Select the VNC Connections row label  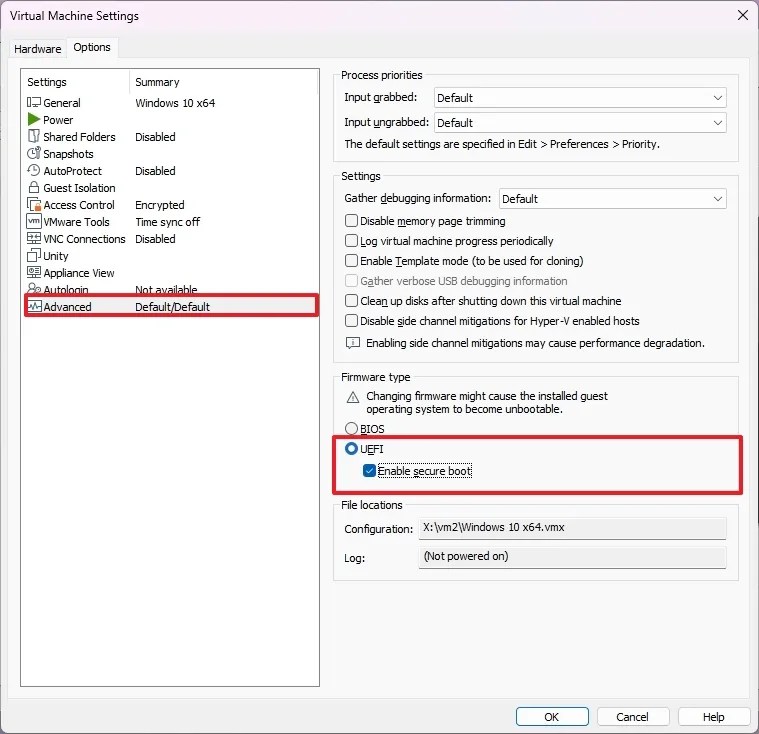(84, 239)
